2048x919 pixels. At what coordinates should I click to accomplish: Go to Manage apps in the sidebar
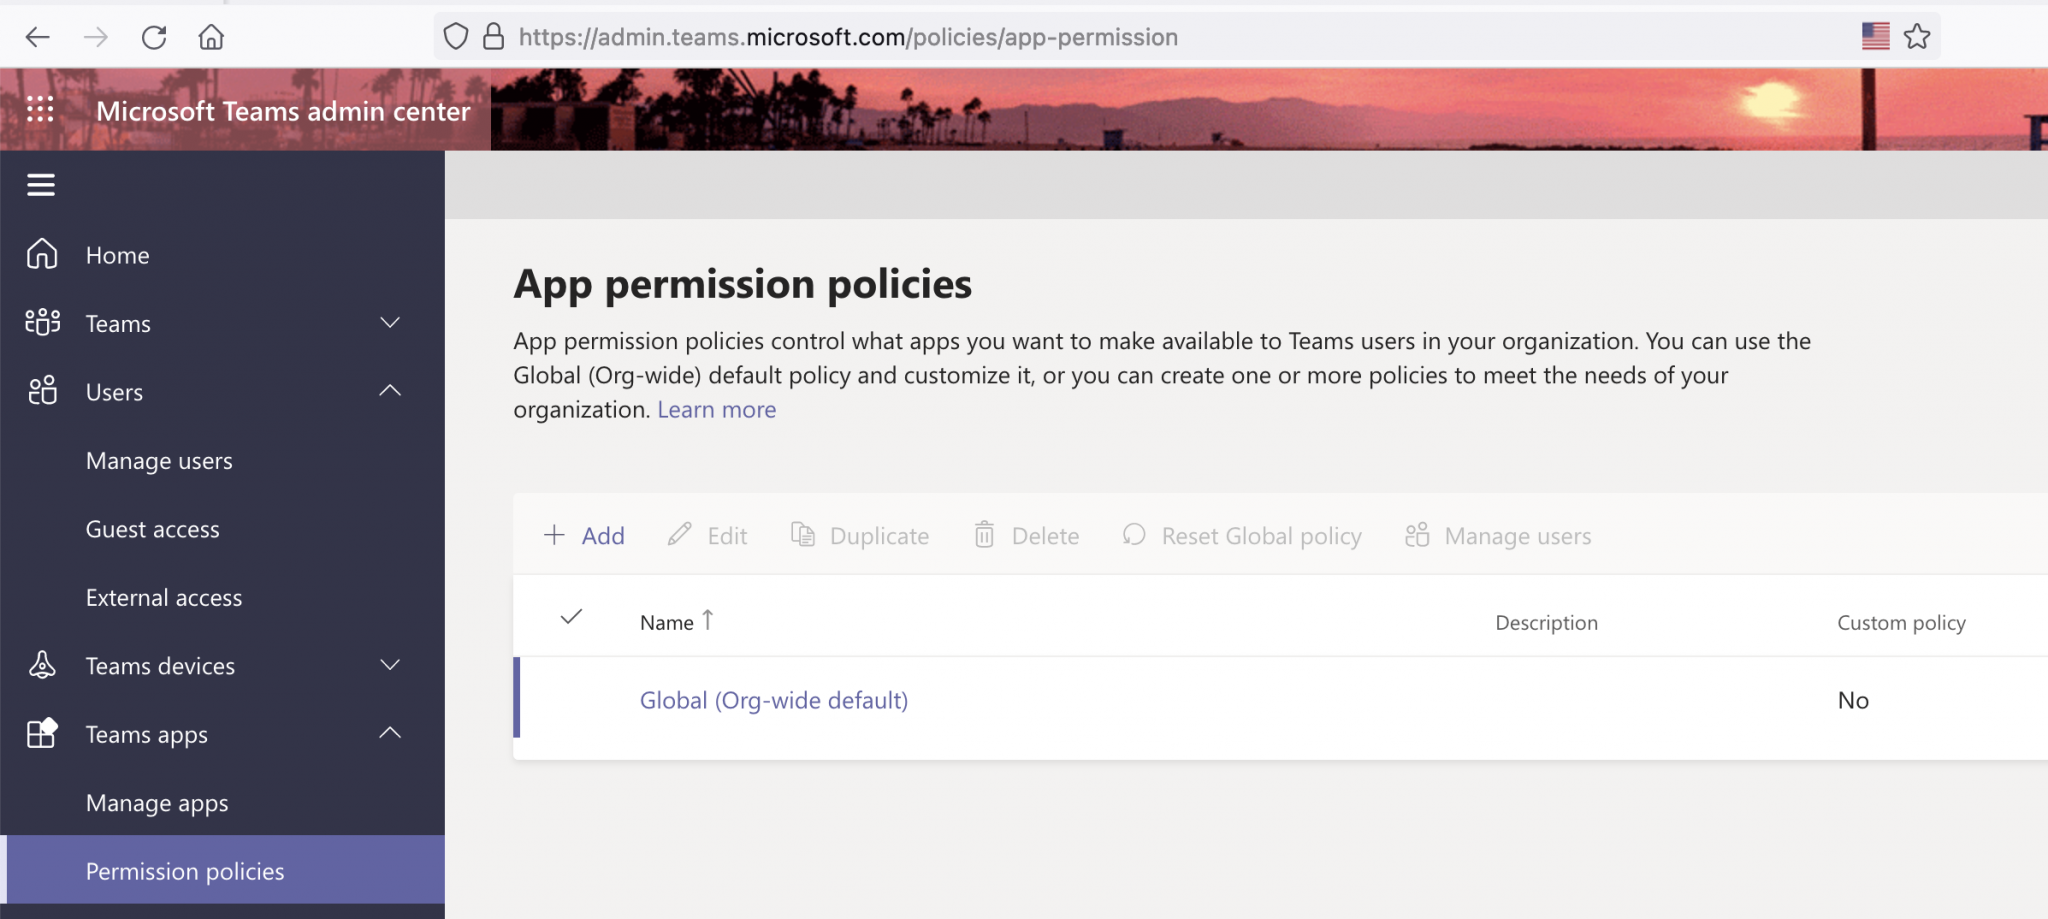(157, 802)
